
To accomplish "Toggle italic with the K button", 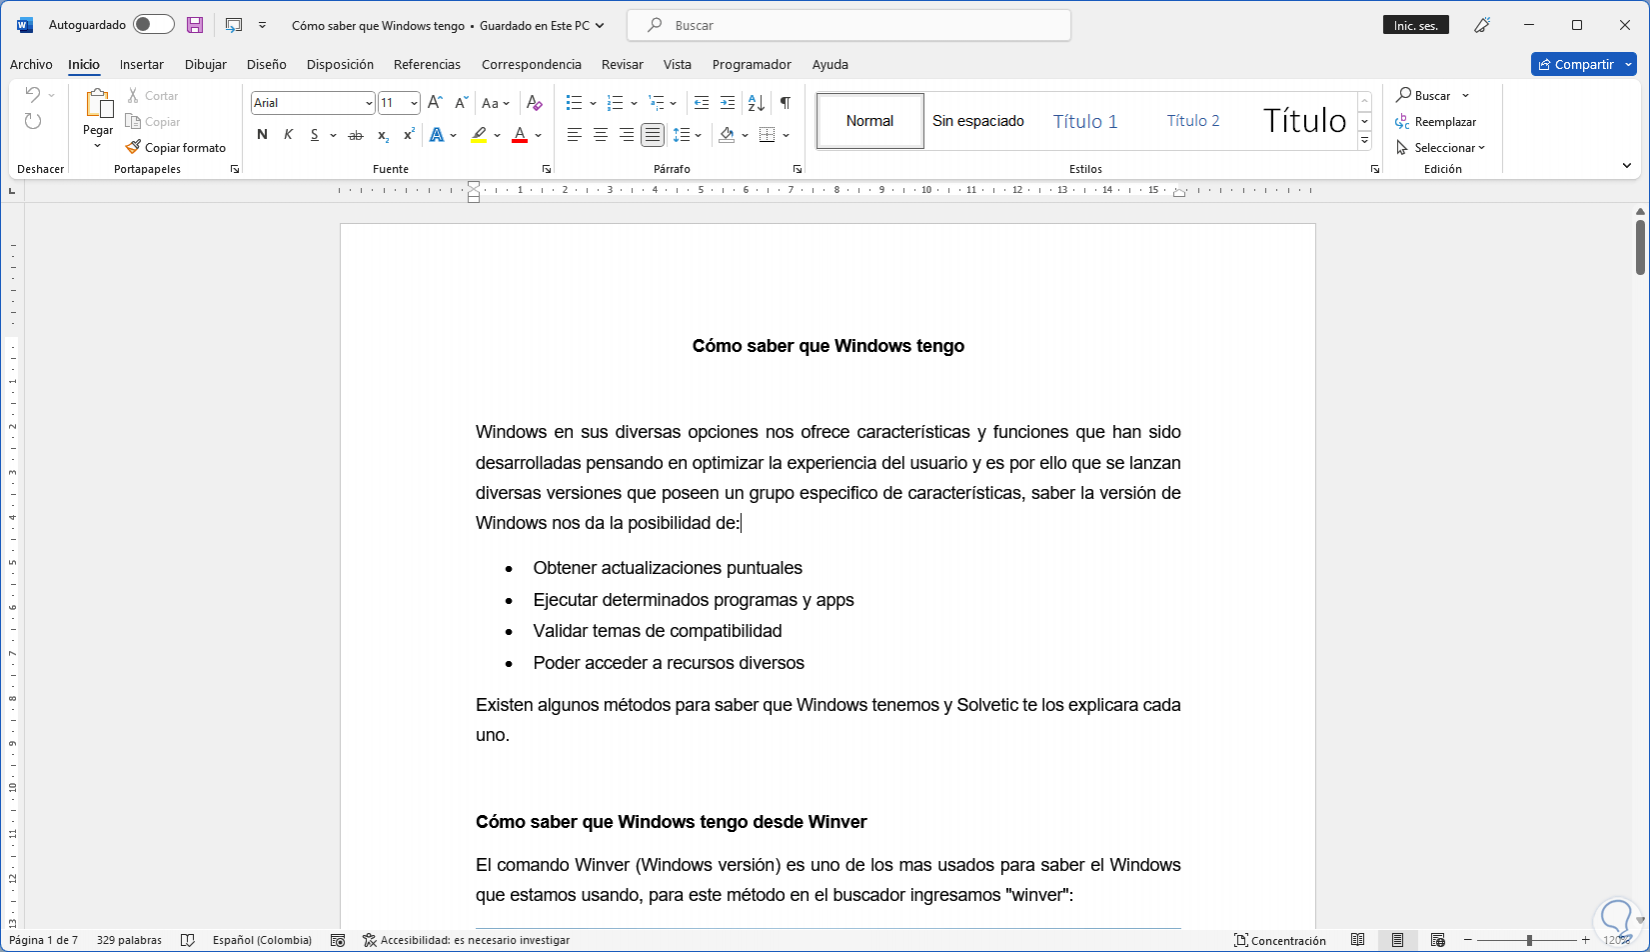I will coord(288,135).
